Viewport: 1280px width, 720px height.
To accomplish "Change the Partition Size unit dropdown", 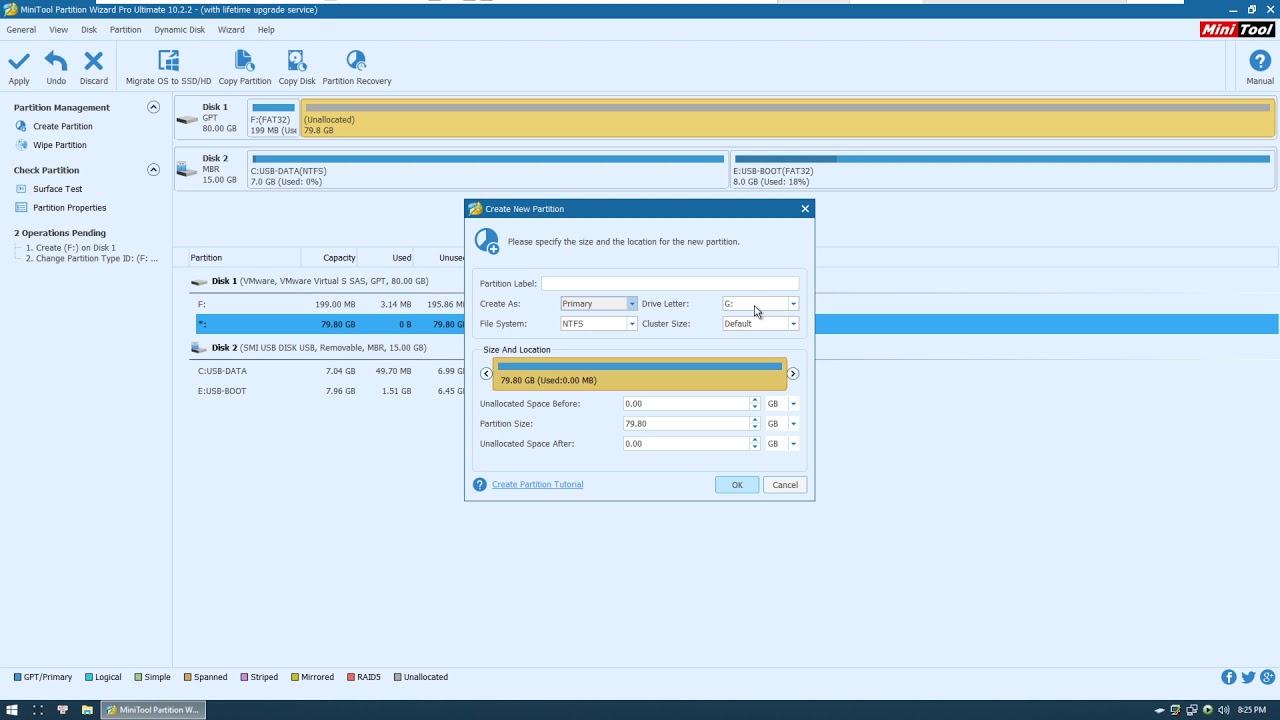I will tap(782, 424).
